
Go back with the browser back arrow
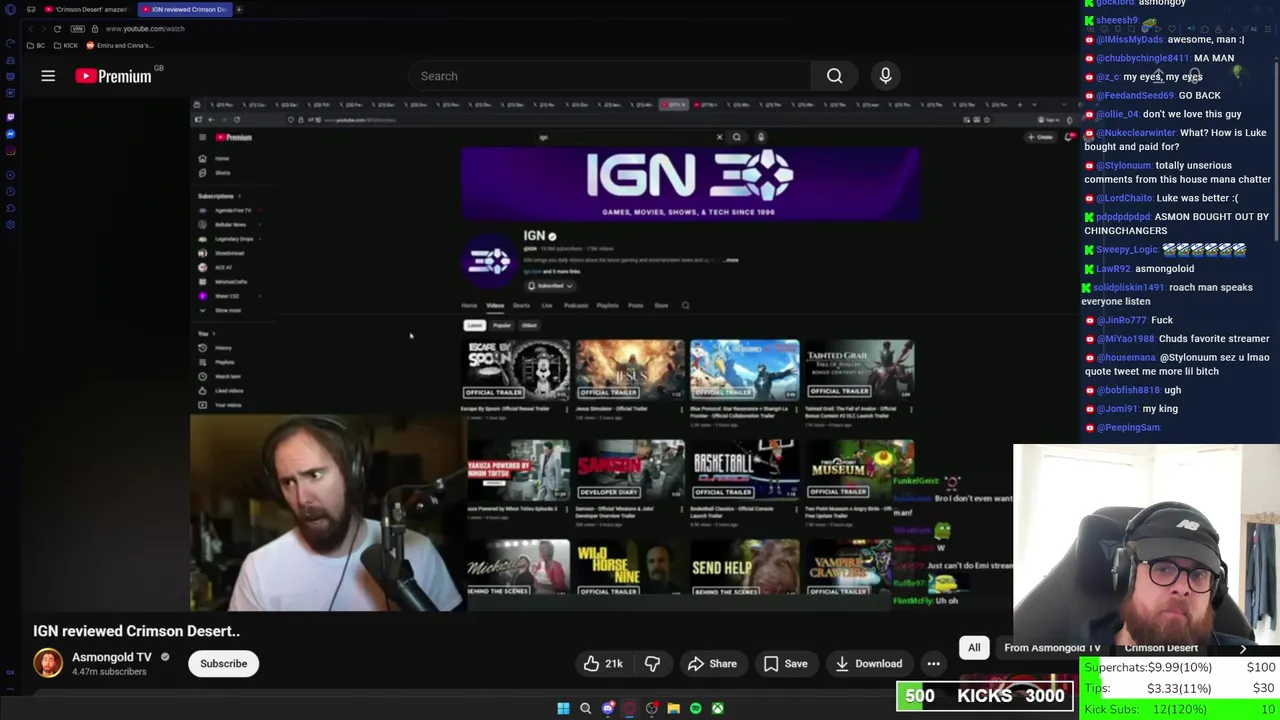pos(31,29)
